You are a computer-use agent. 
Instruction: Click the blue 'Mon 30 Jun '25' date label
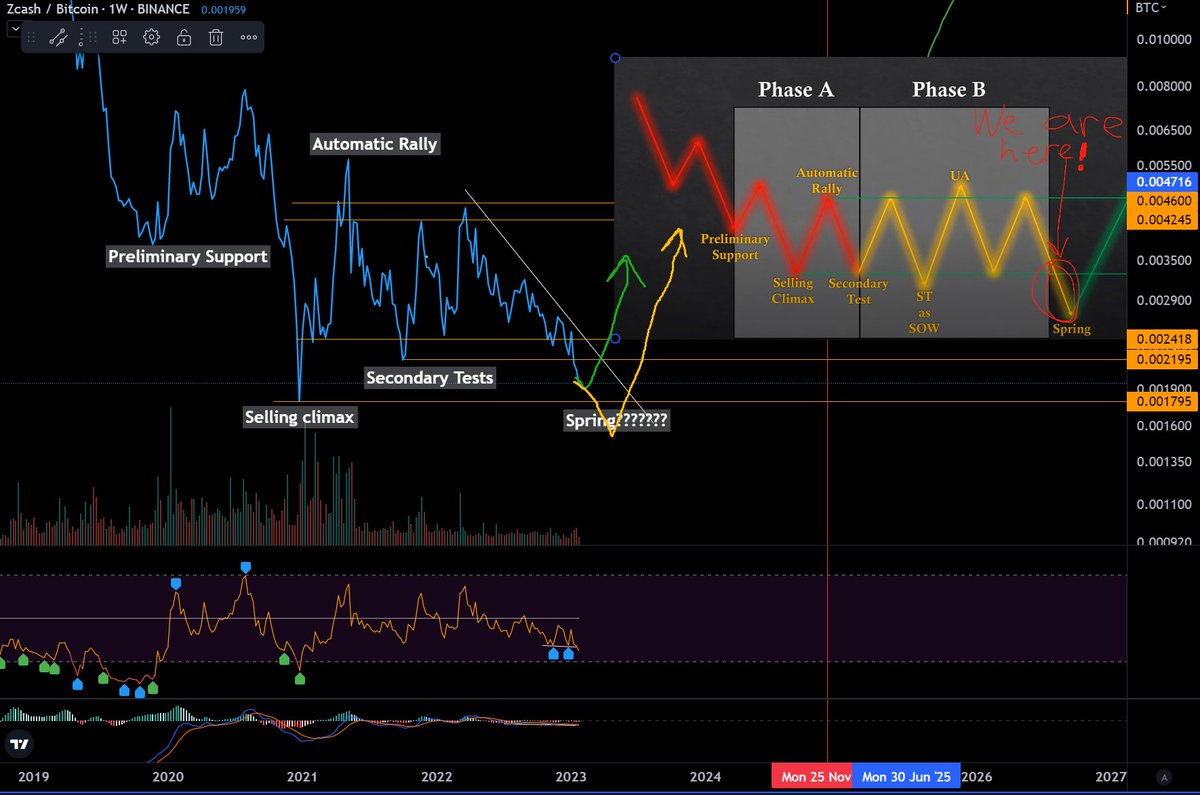pyautogui.click(x=906, y=776)
